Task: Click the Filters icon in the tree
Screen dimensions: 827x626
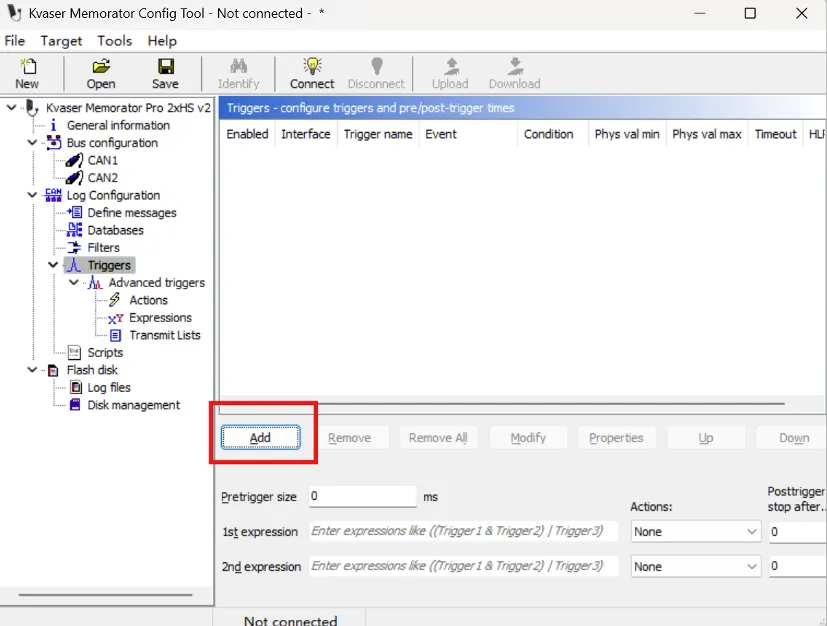Action: pos(74,247)
